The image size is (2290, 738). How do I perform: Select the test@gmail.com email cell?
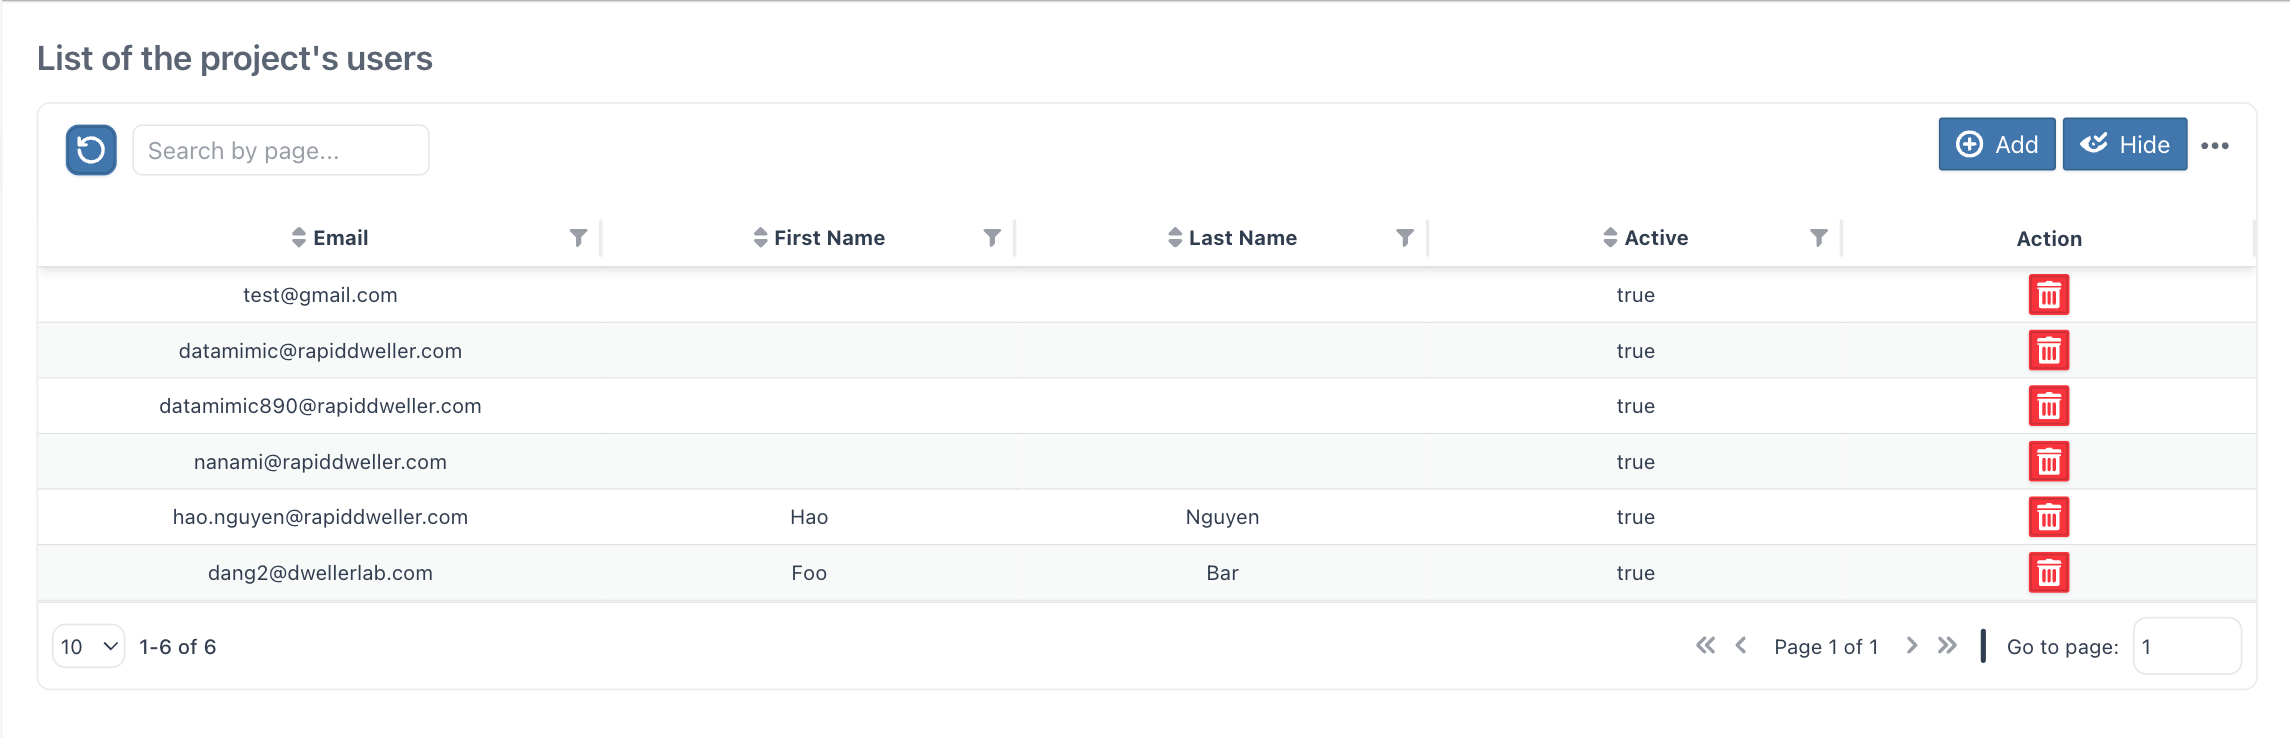coord(320,295)
